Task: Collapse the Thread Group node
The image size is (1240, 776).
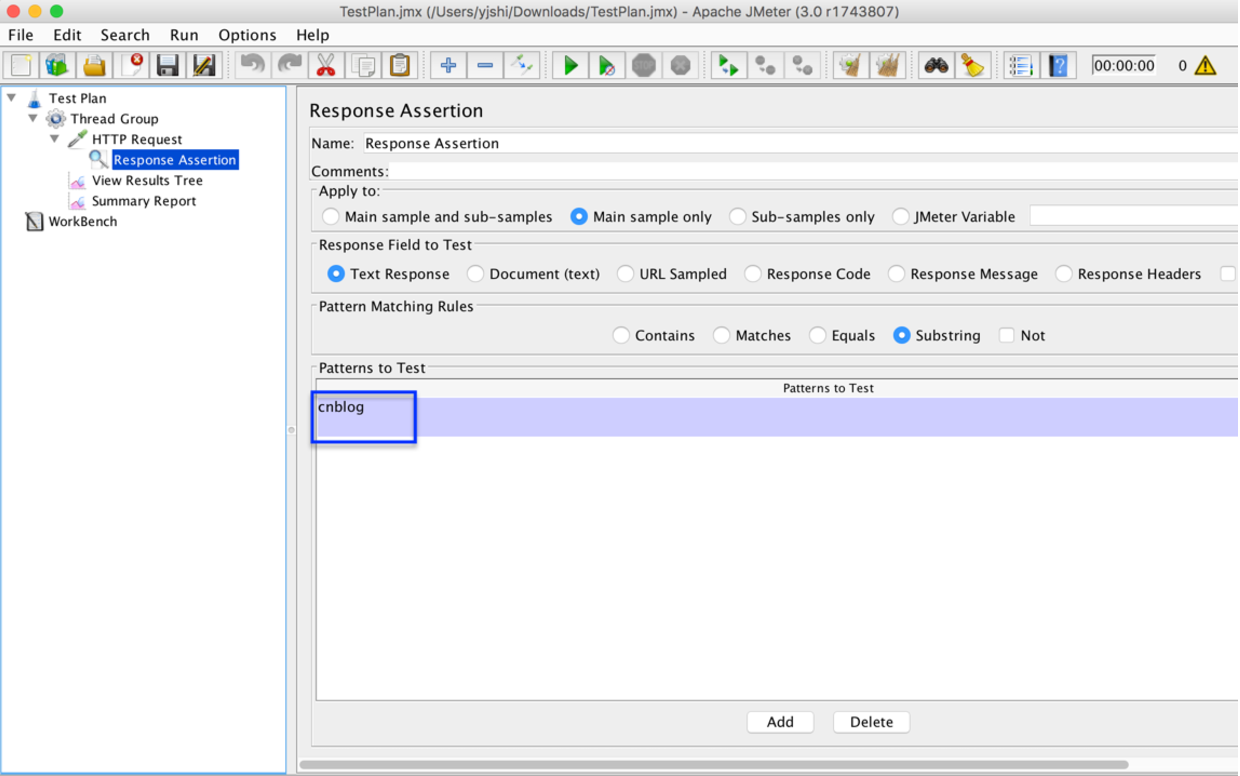Action: click(33, 119)
